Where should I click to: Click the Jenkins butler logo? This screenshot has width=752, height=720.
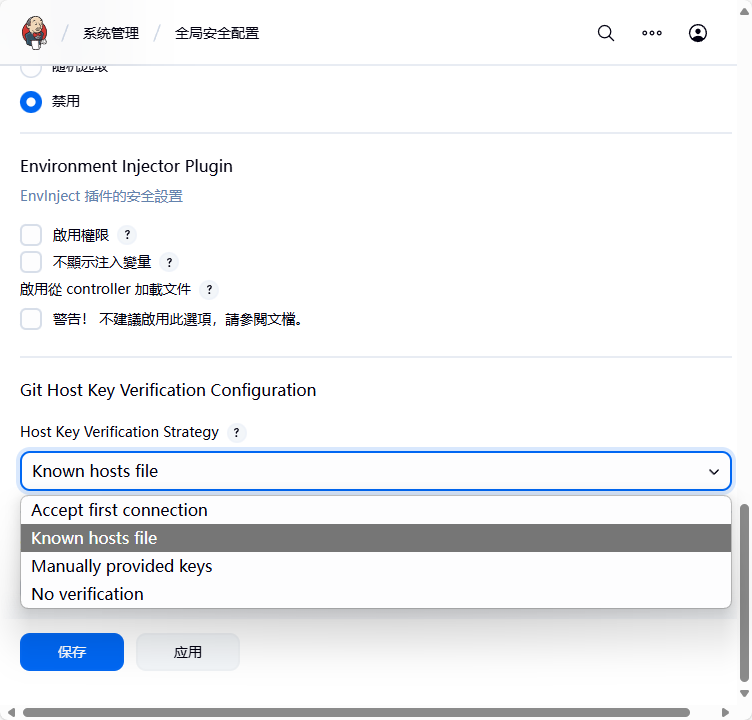[x=35, y=33]
